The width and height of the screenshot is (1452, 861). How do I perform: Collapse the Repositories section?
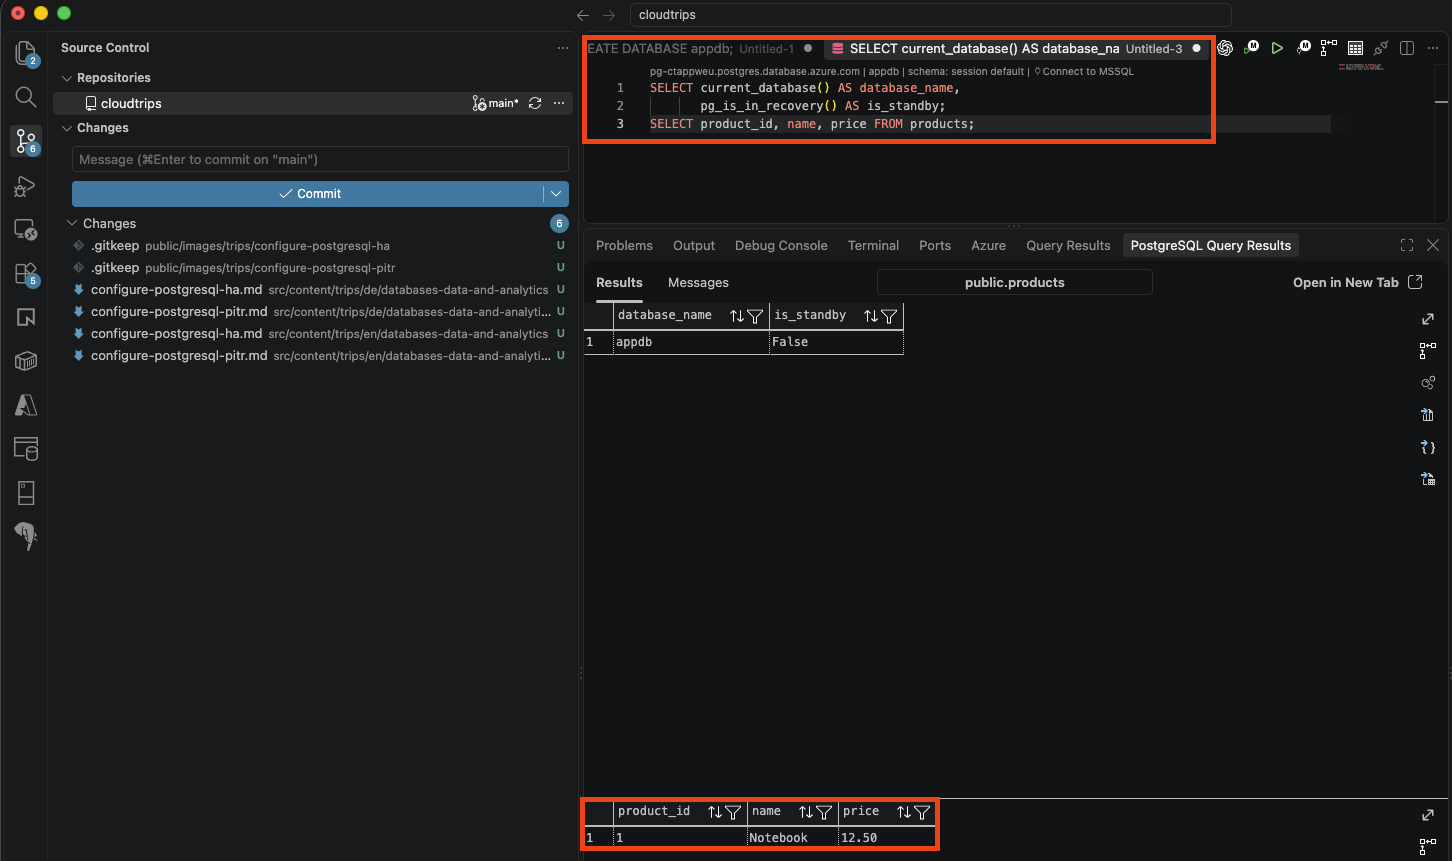coord(68,78)
